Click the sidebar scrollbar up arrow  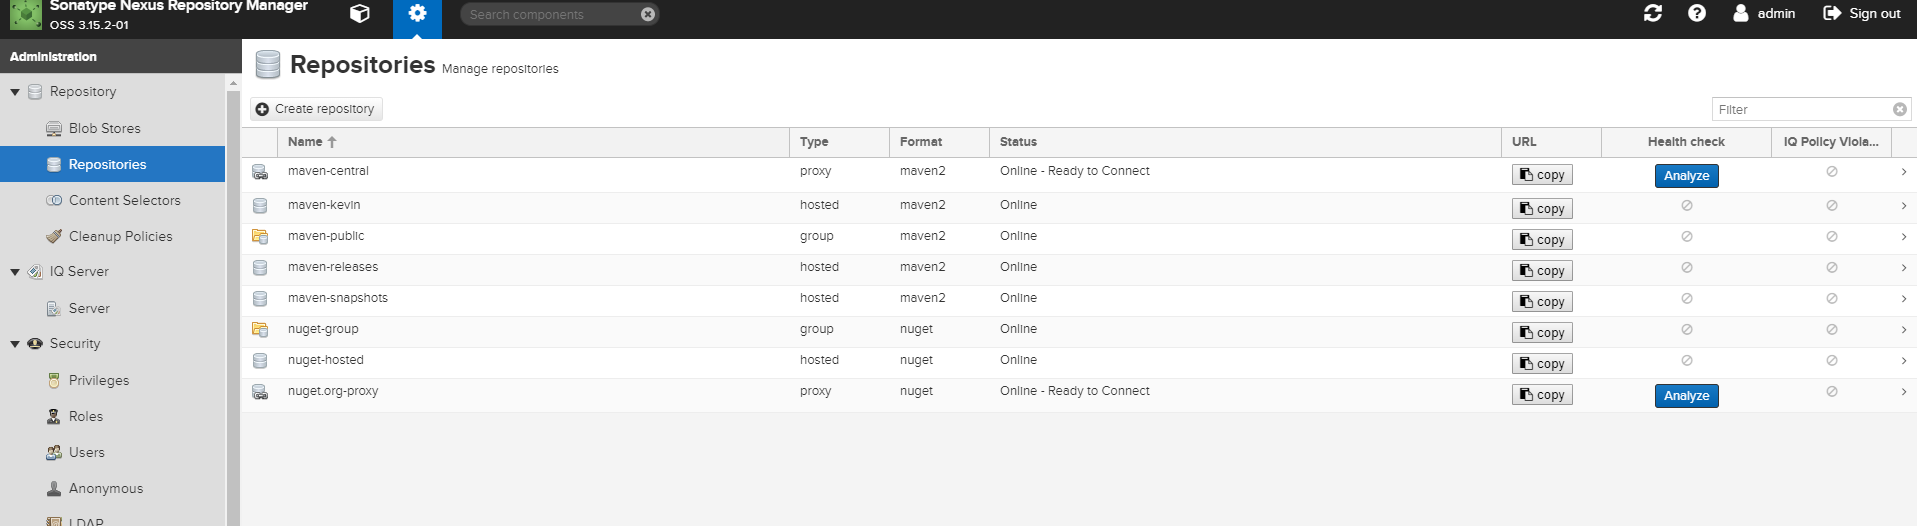tap(234, 83)
